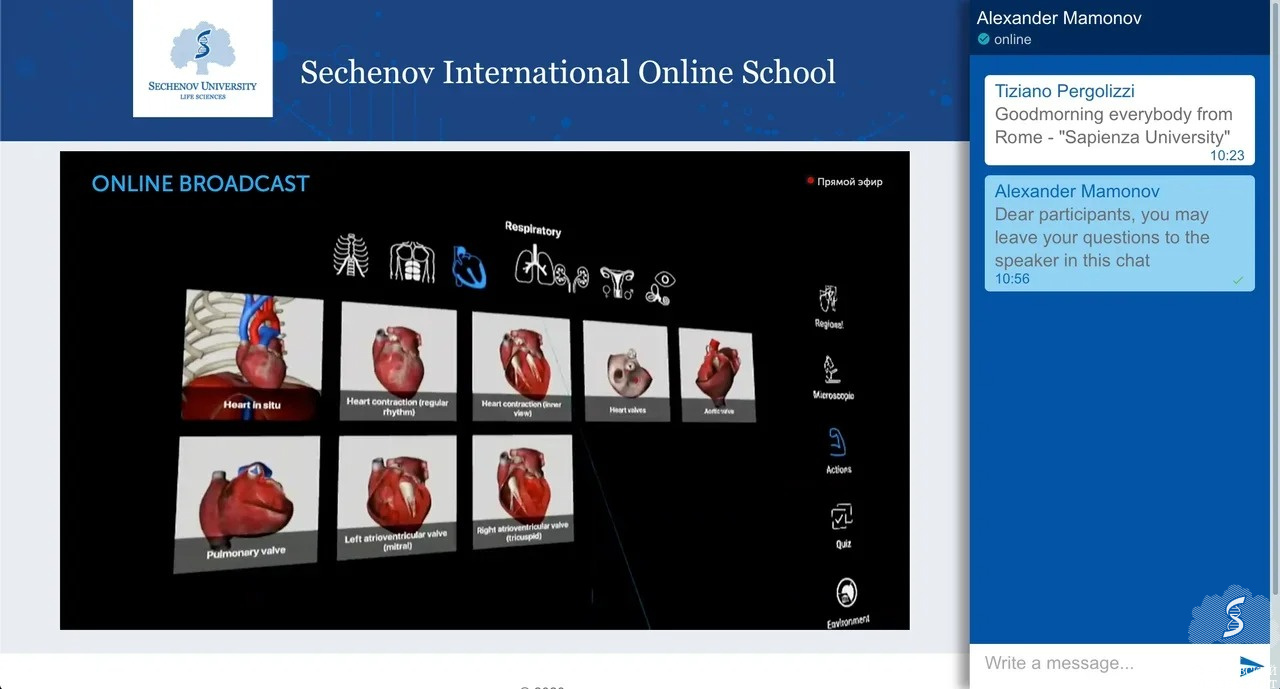Open the Regional anatomy icon

[x=828, y=299]
